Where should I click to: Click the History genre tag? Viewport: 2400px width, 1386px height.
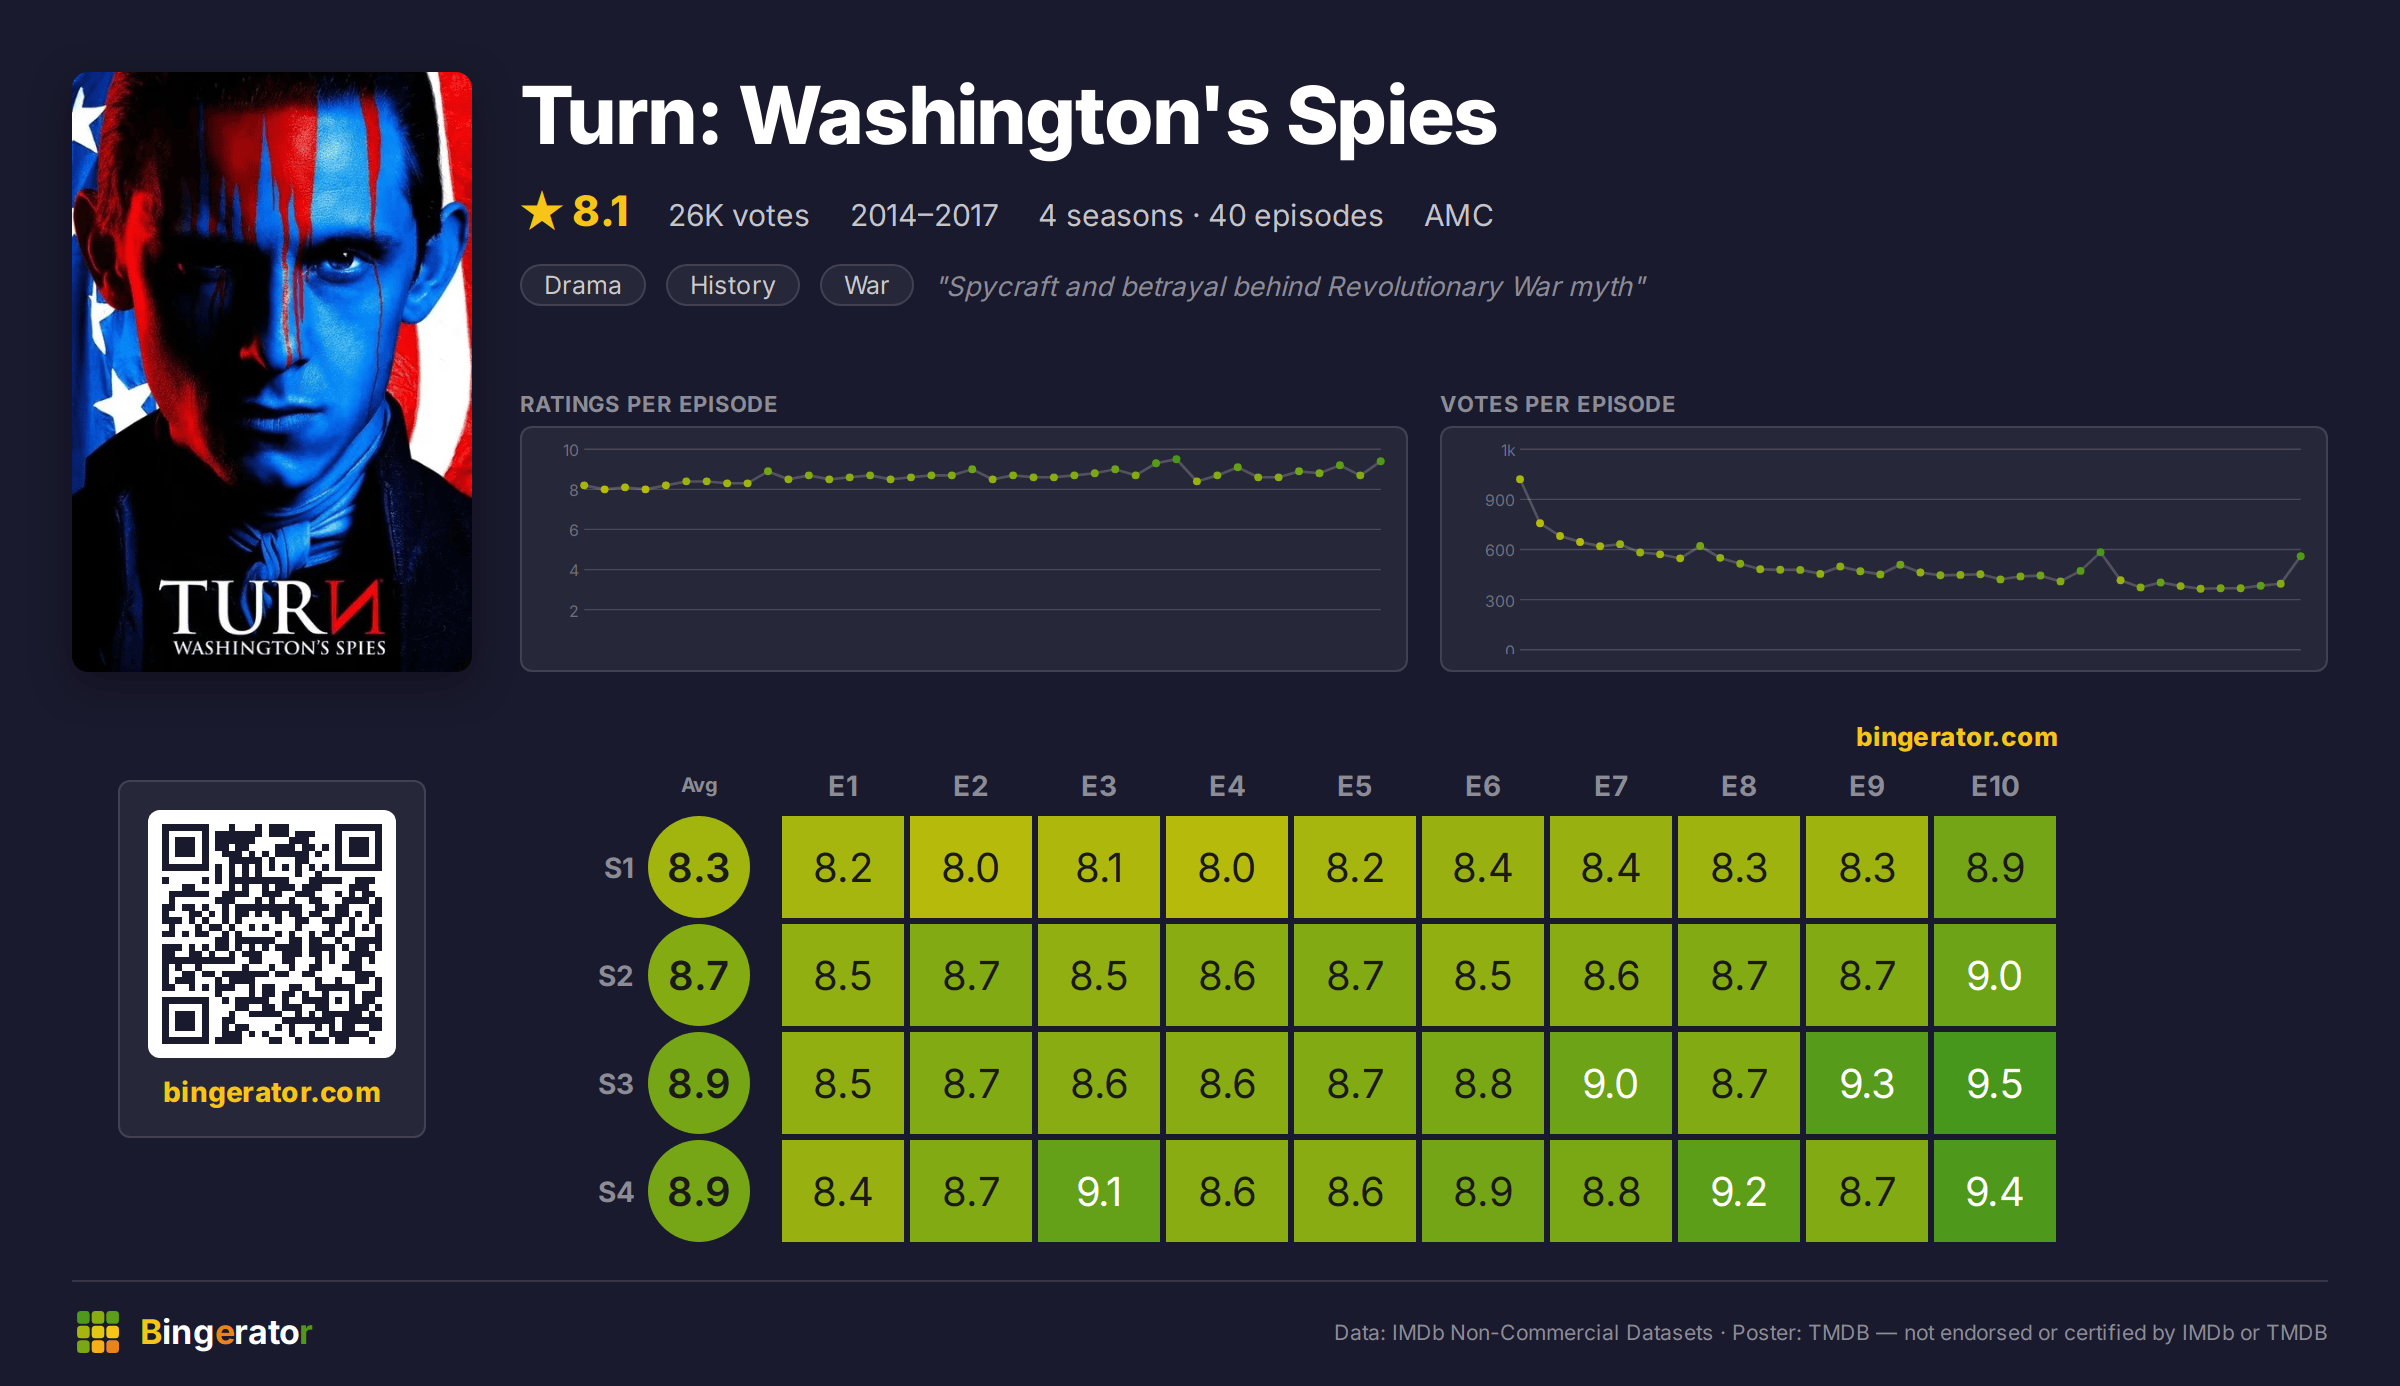(733, 285)
